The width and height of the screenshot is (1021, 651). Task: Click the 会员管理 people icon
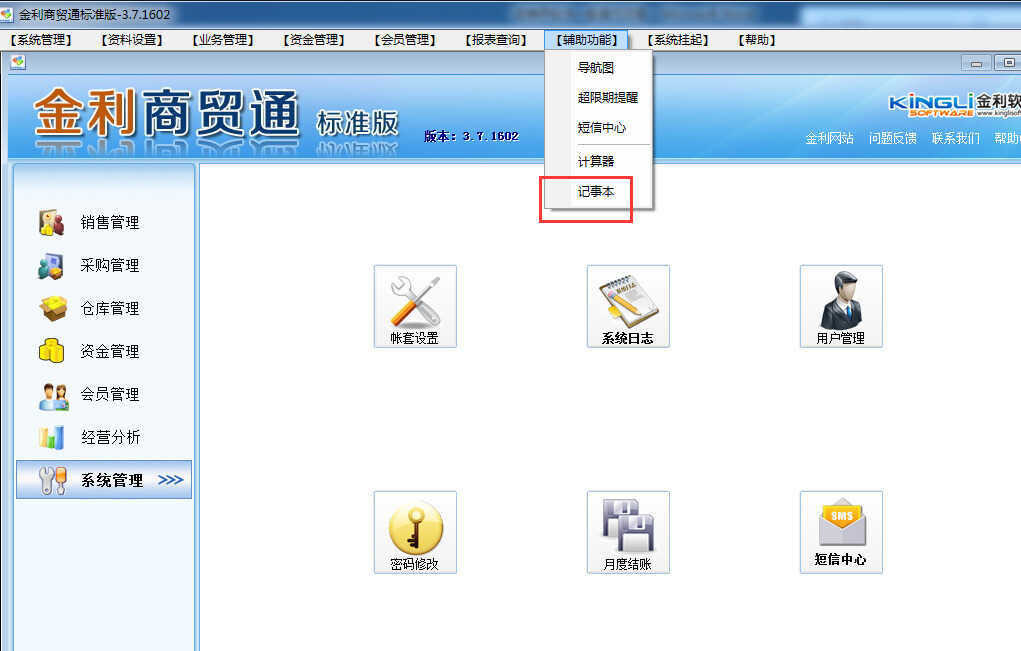coord(53,395)
